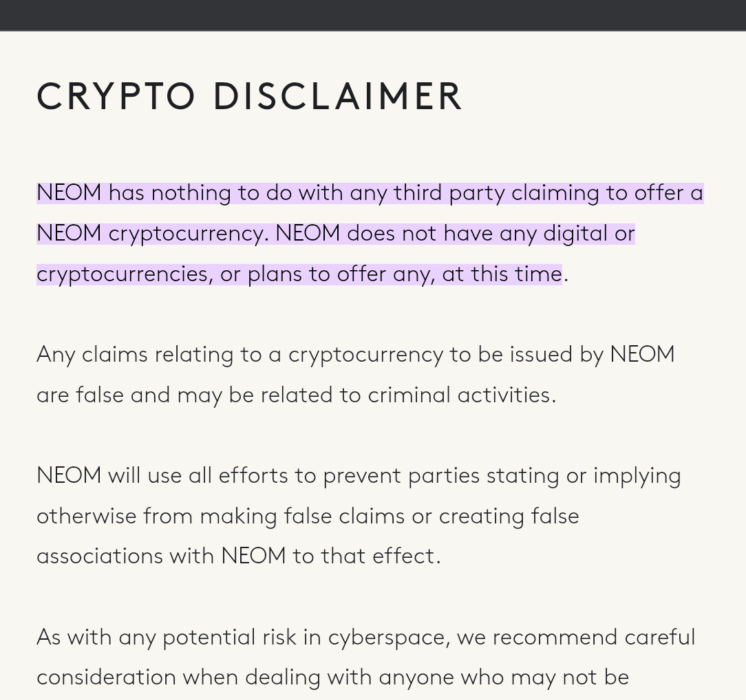Click highlighted phrase "at this time"

coord(503,274)
